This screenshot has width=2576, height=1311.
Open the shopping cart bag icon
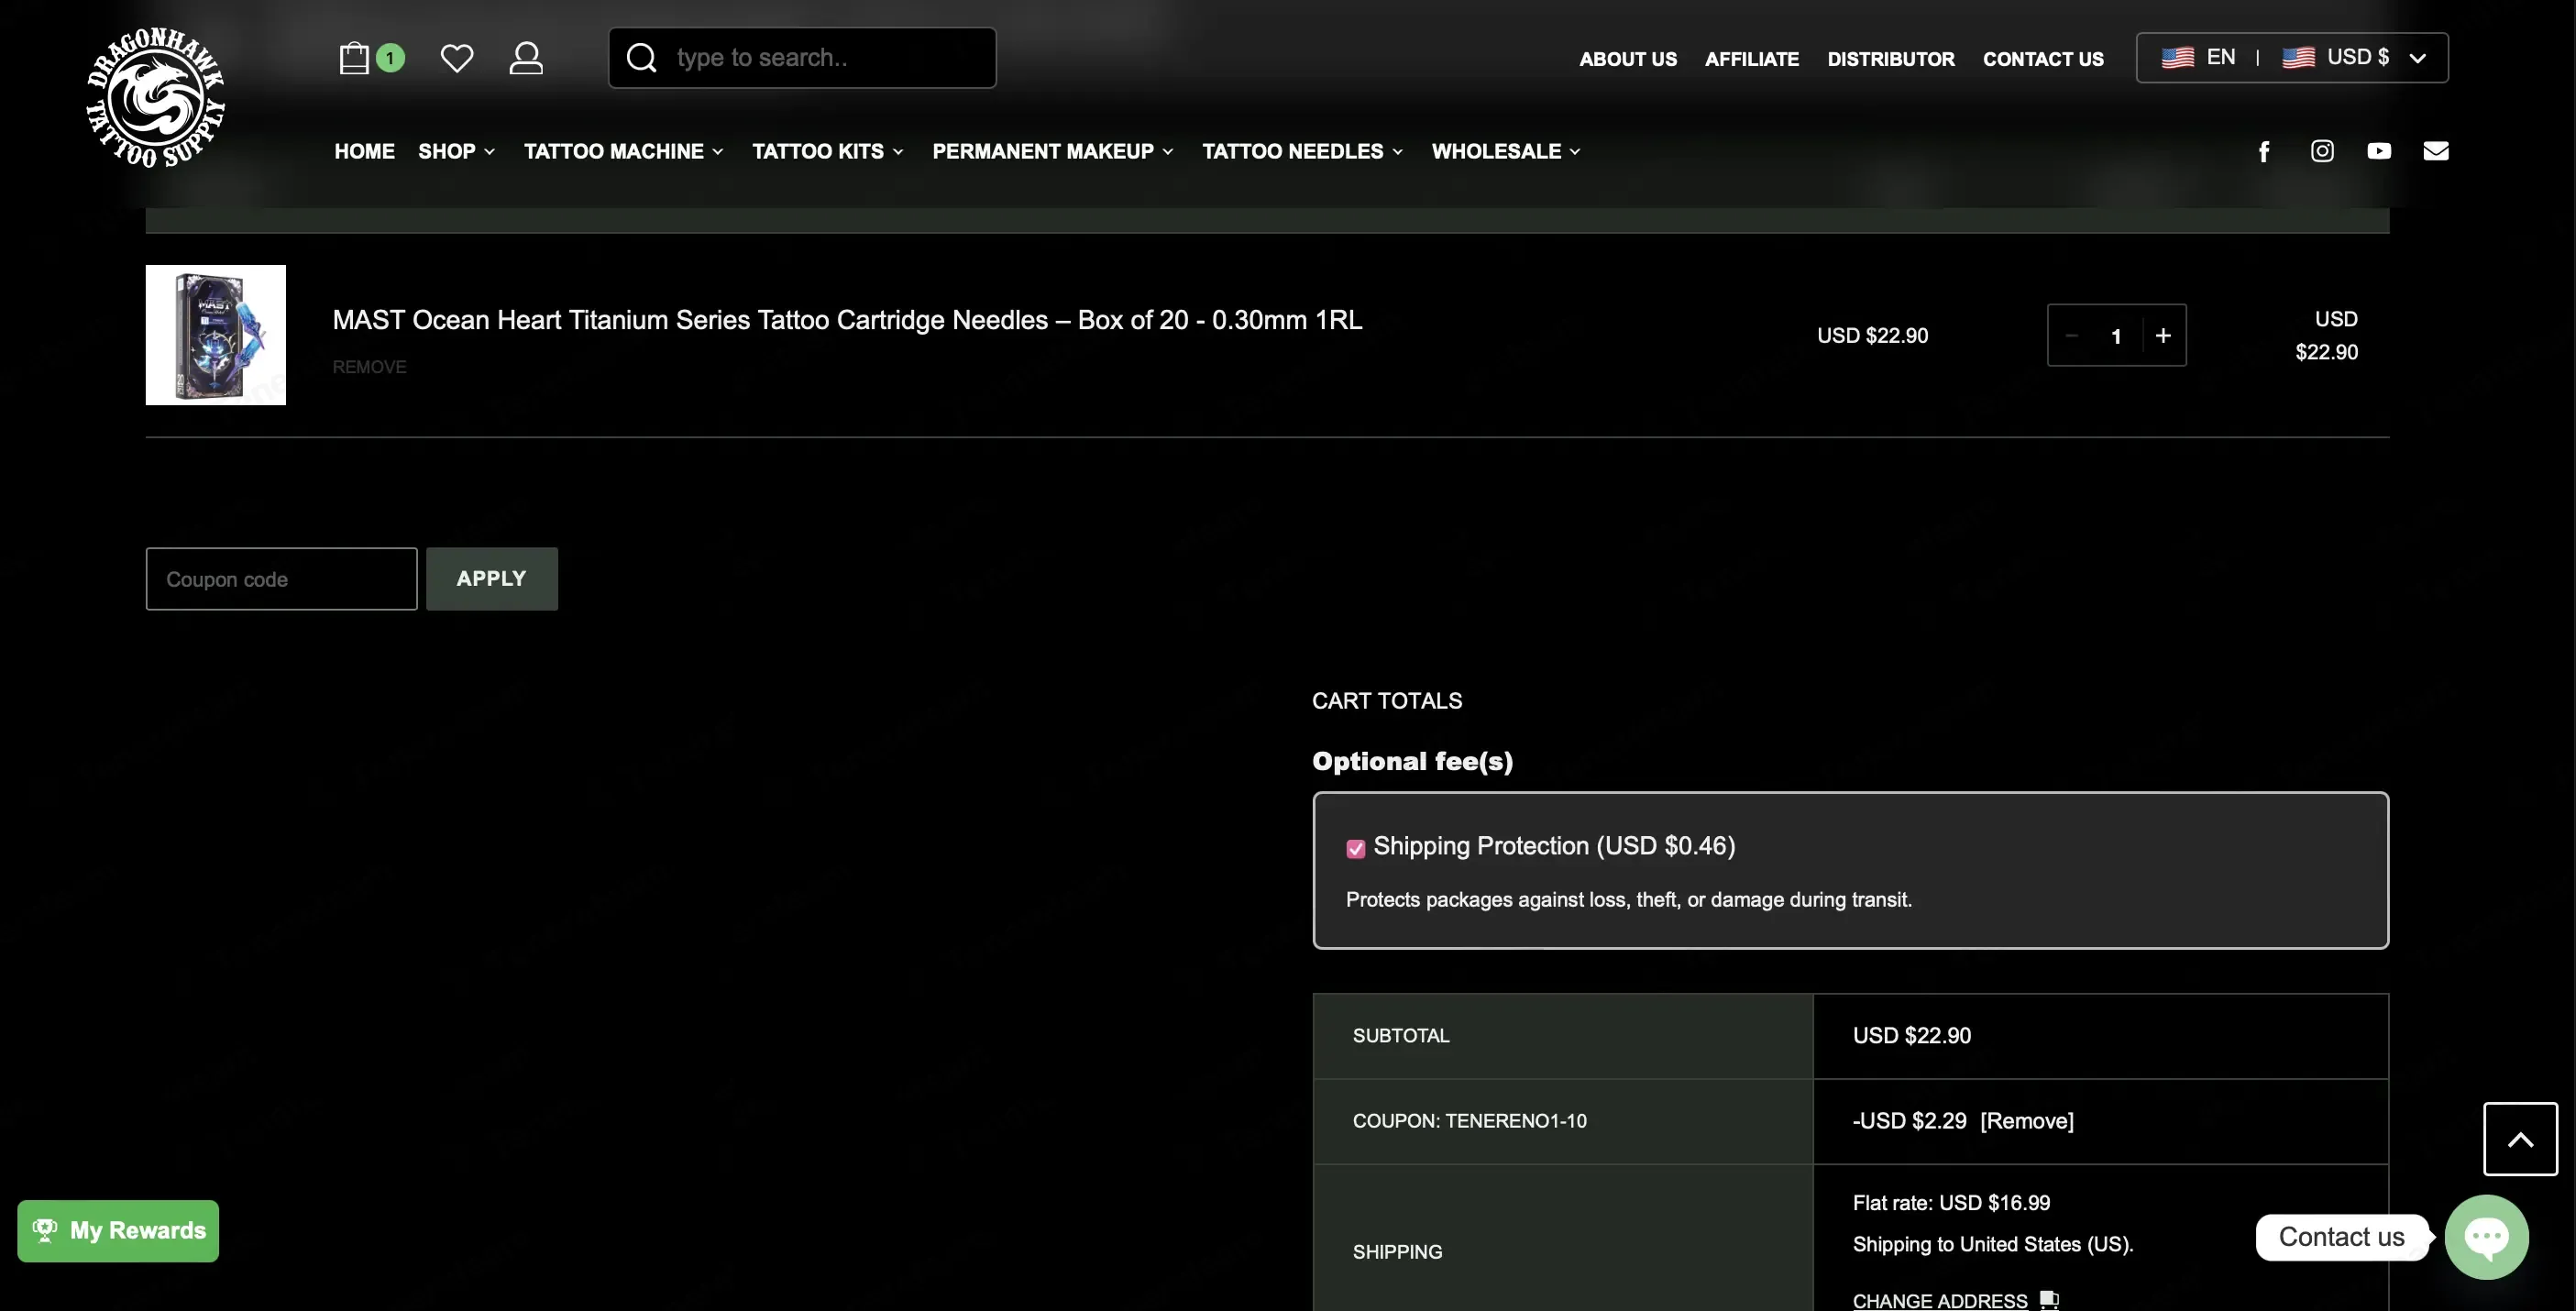coord(355,58)
